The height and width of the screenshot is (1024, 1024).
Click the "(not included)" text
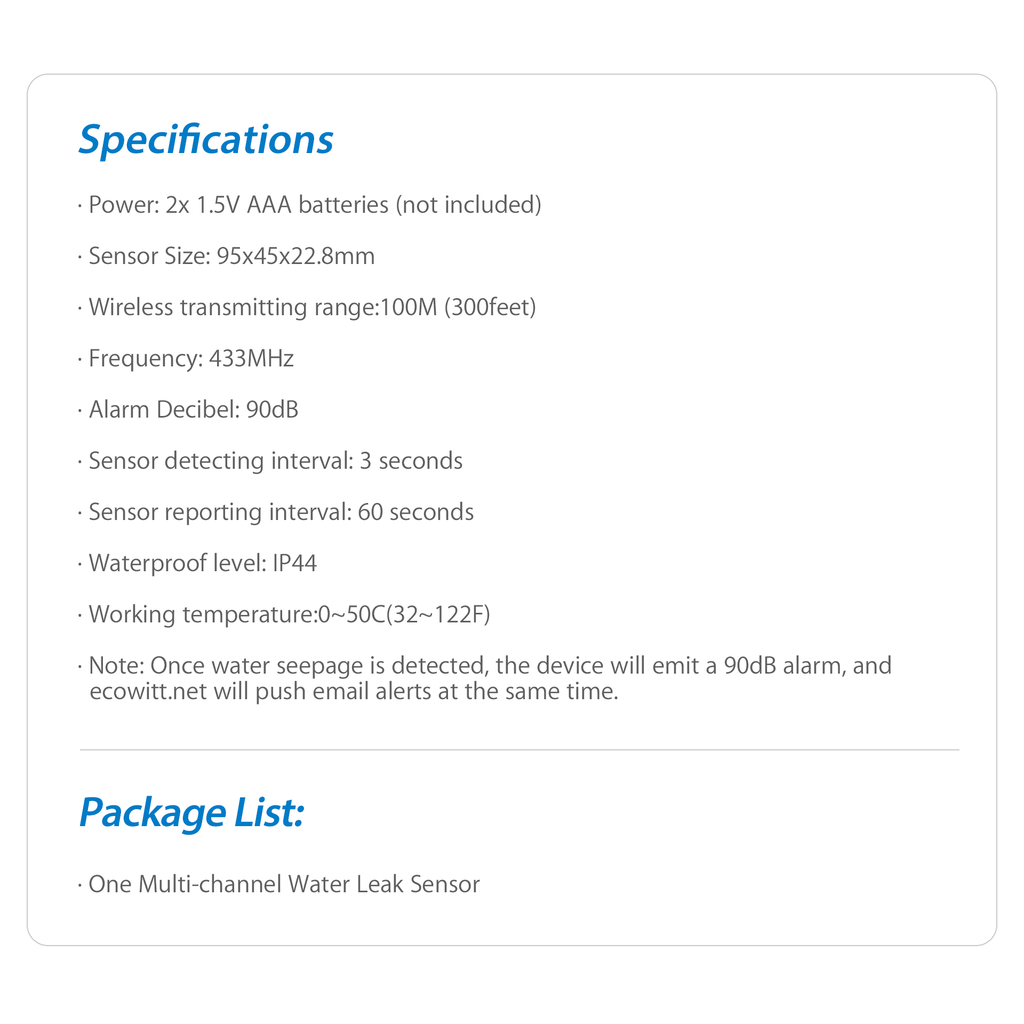coord(468,205)
